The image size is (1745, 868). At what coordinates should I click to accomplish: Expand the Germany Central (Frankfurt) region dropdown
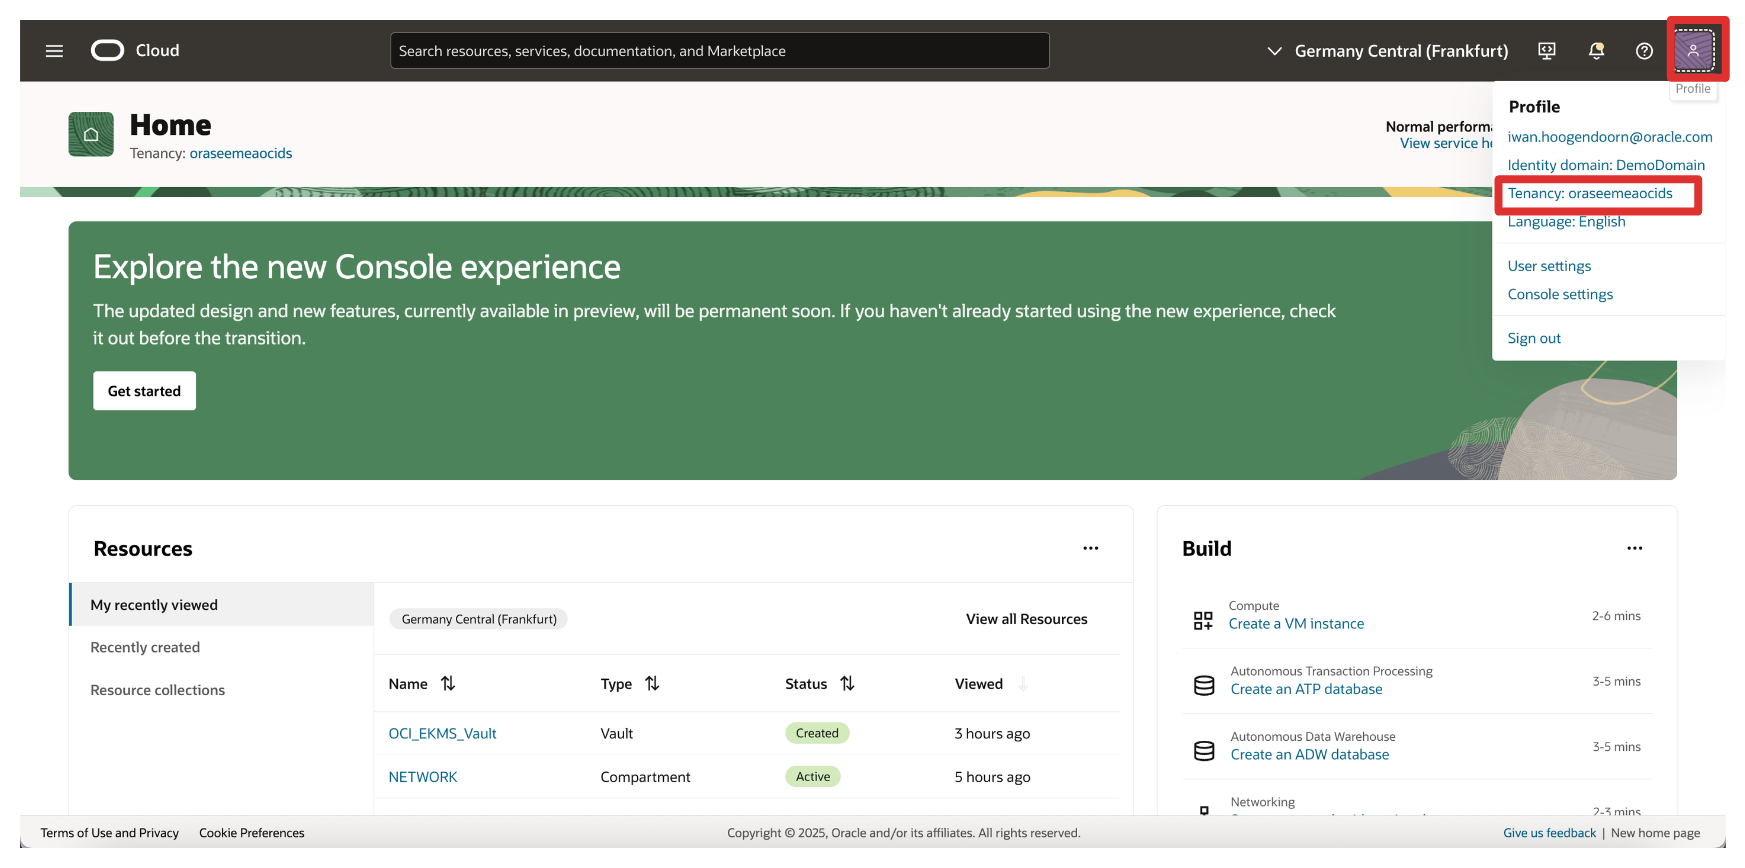click(x=1387, y=51)
